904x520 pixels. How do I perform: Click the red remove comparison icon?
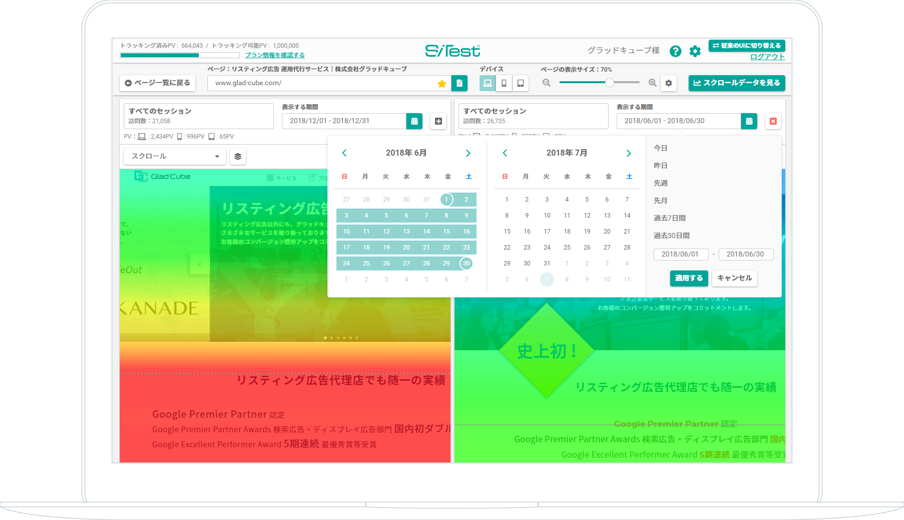click(x=773, y=121)
